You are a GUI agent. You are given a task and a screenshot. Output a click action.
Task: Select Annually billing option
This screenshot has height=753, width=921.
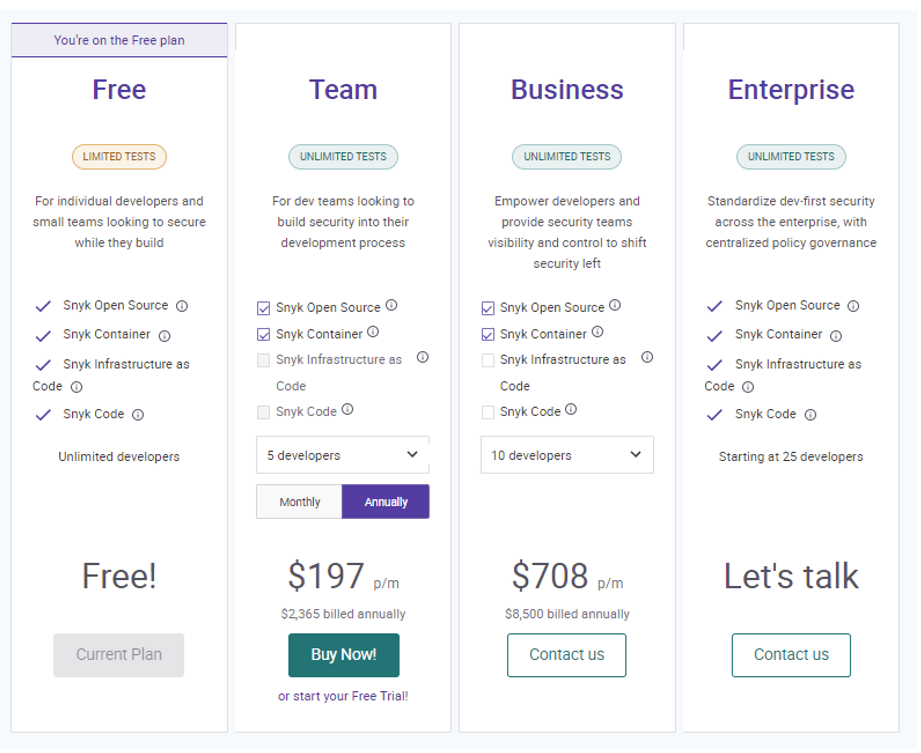pos(386,502)
